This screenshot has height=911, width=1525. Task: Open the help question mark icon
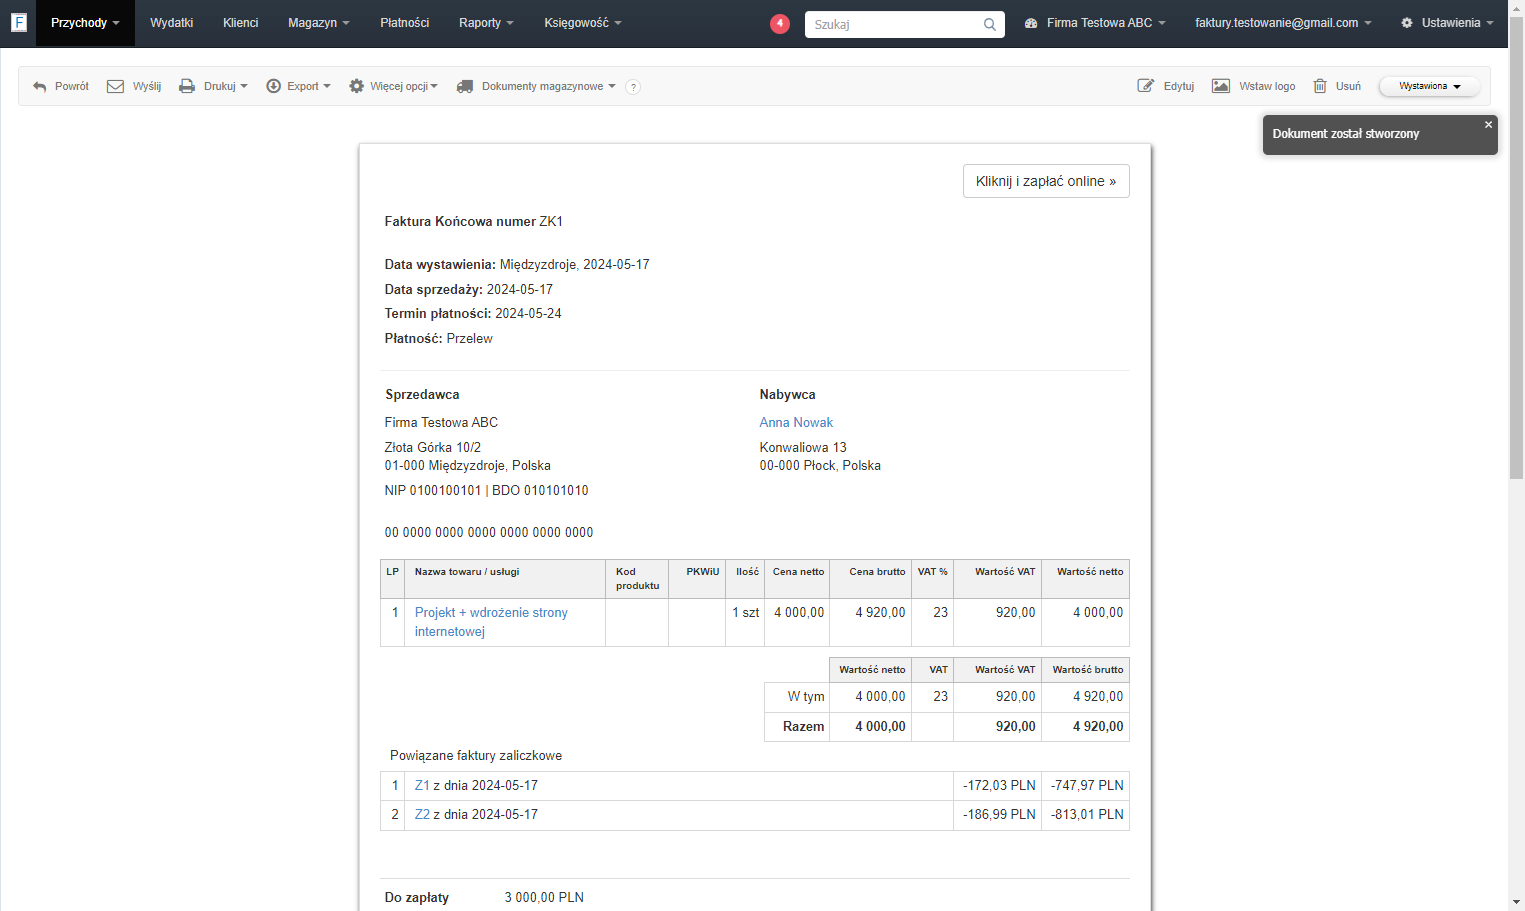coord(633,87)
